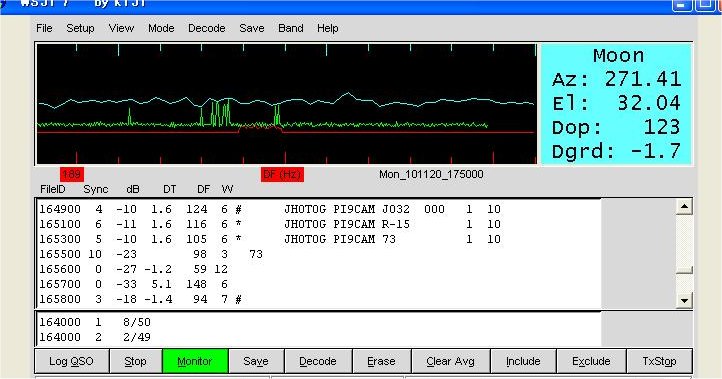Select decode line 165700
The image size is (722, 379).
(x=134, y=284)
